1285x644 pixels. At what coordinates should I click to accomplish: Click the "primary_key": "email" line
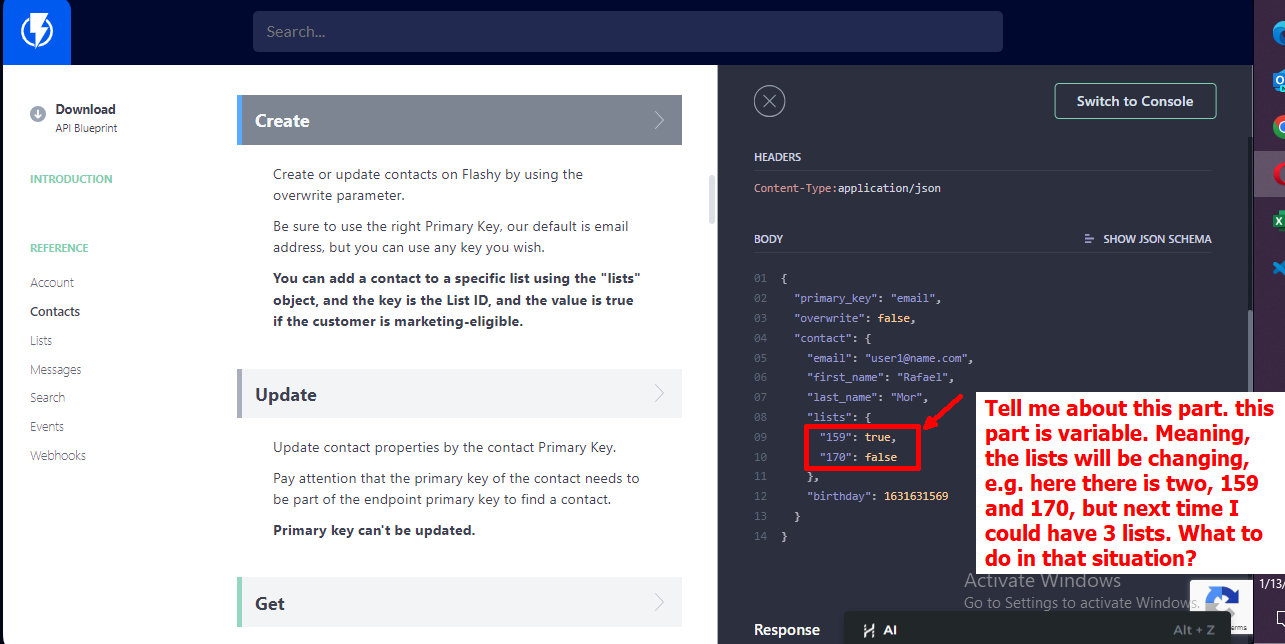868,298
